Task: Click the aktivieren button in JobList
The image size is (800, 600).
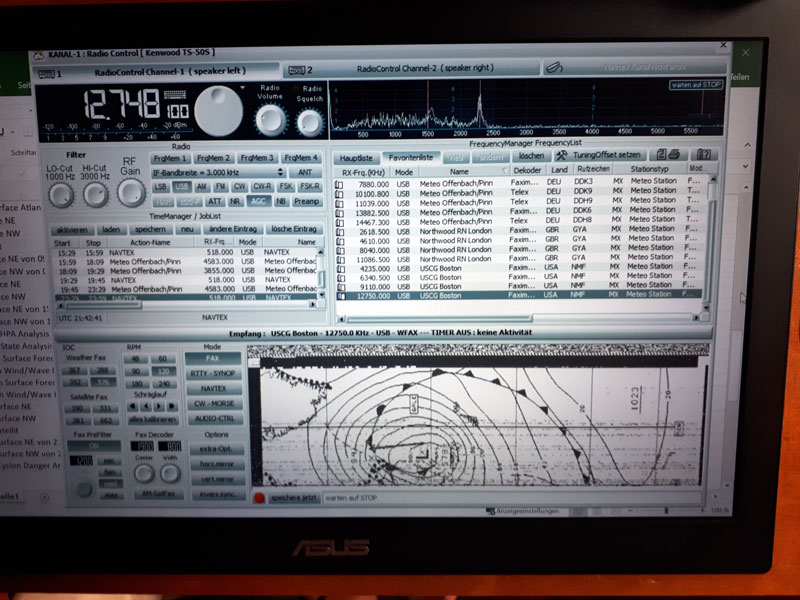Action: click(x=72, y=230)
